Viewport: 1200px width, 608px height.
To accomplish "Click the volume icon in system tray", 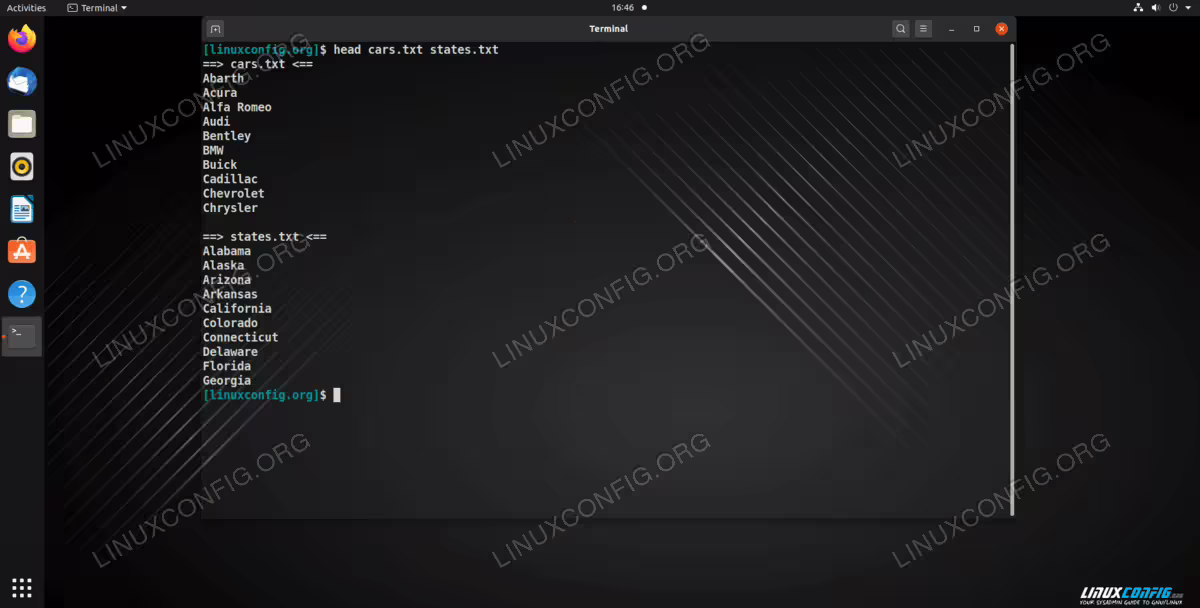I will pos(1156,7).
